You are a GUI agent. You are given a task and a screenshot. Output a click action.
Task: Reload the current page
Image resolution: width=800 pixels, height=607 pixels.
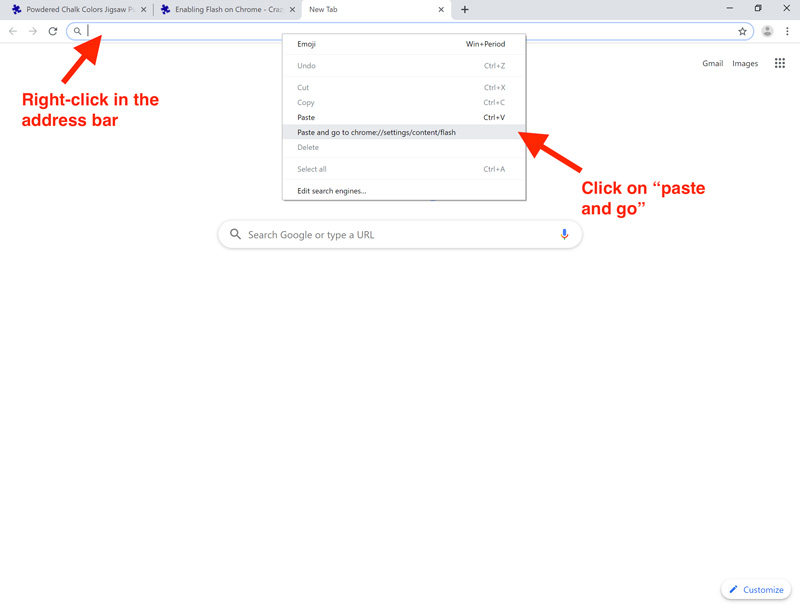[x=53, y=31]
